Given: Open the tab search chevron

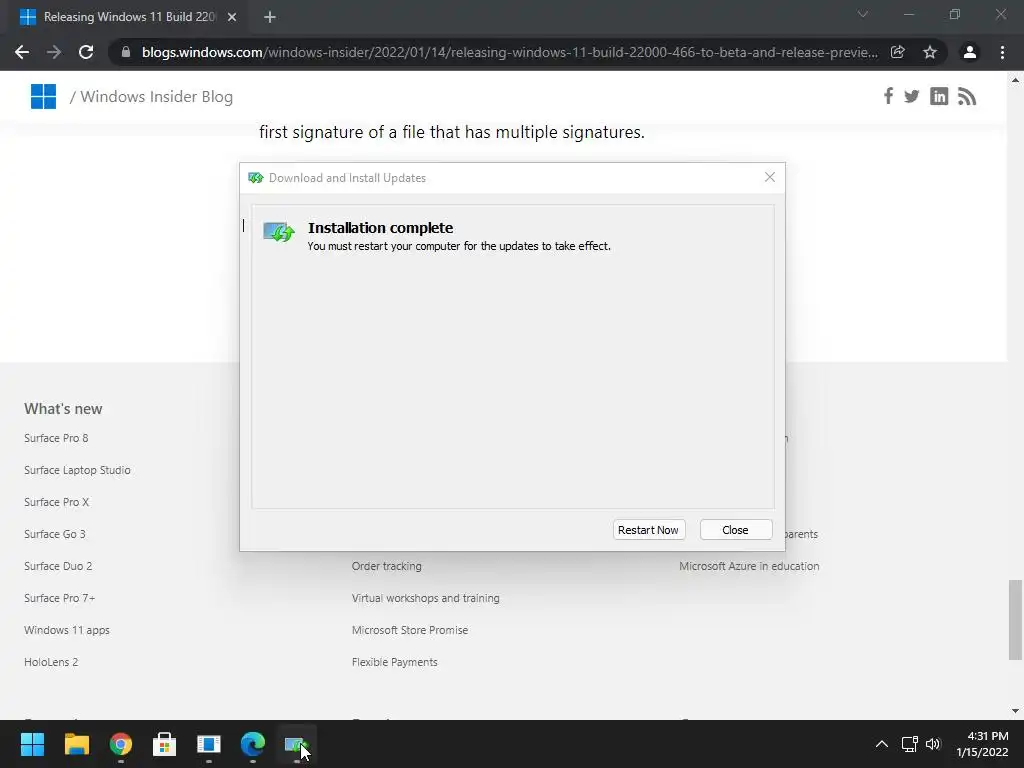Looking at the screenshot, I should pyautogui.click(x=863, y=14).
